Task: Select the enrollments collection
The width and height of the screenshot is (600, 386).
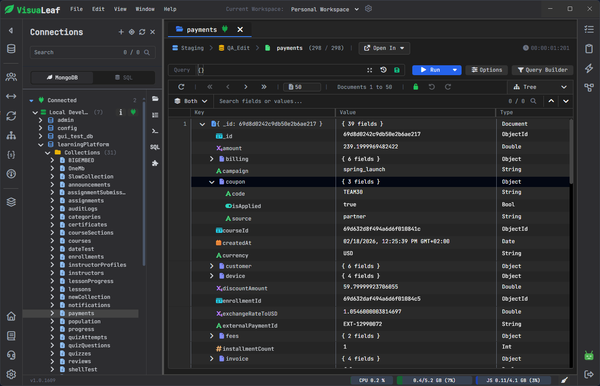Action: pyautogui.click(x=86, y=257)
